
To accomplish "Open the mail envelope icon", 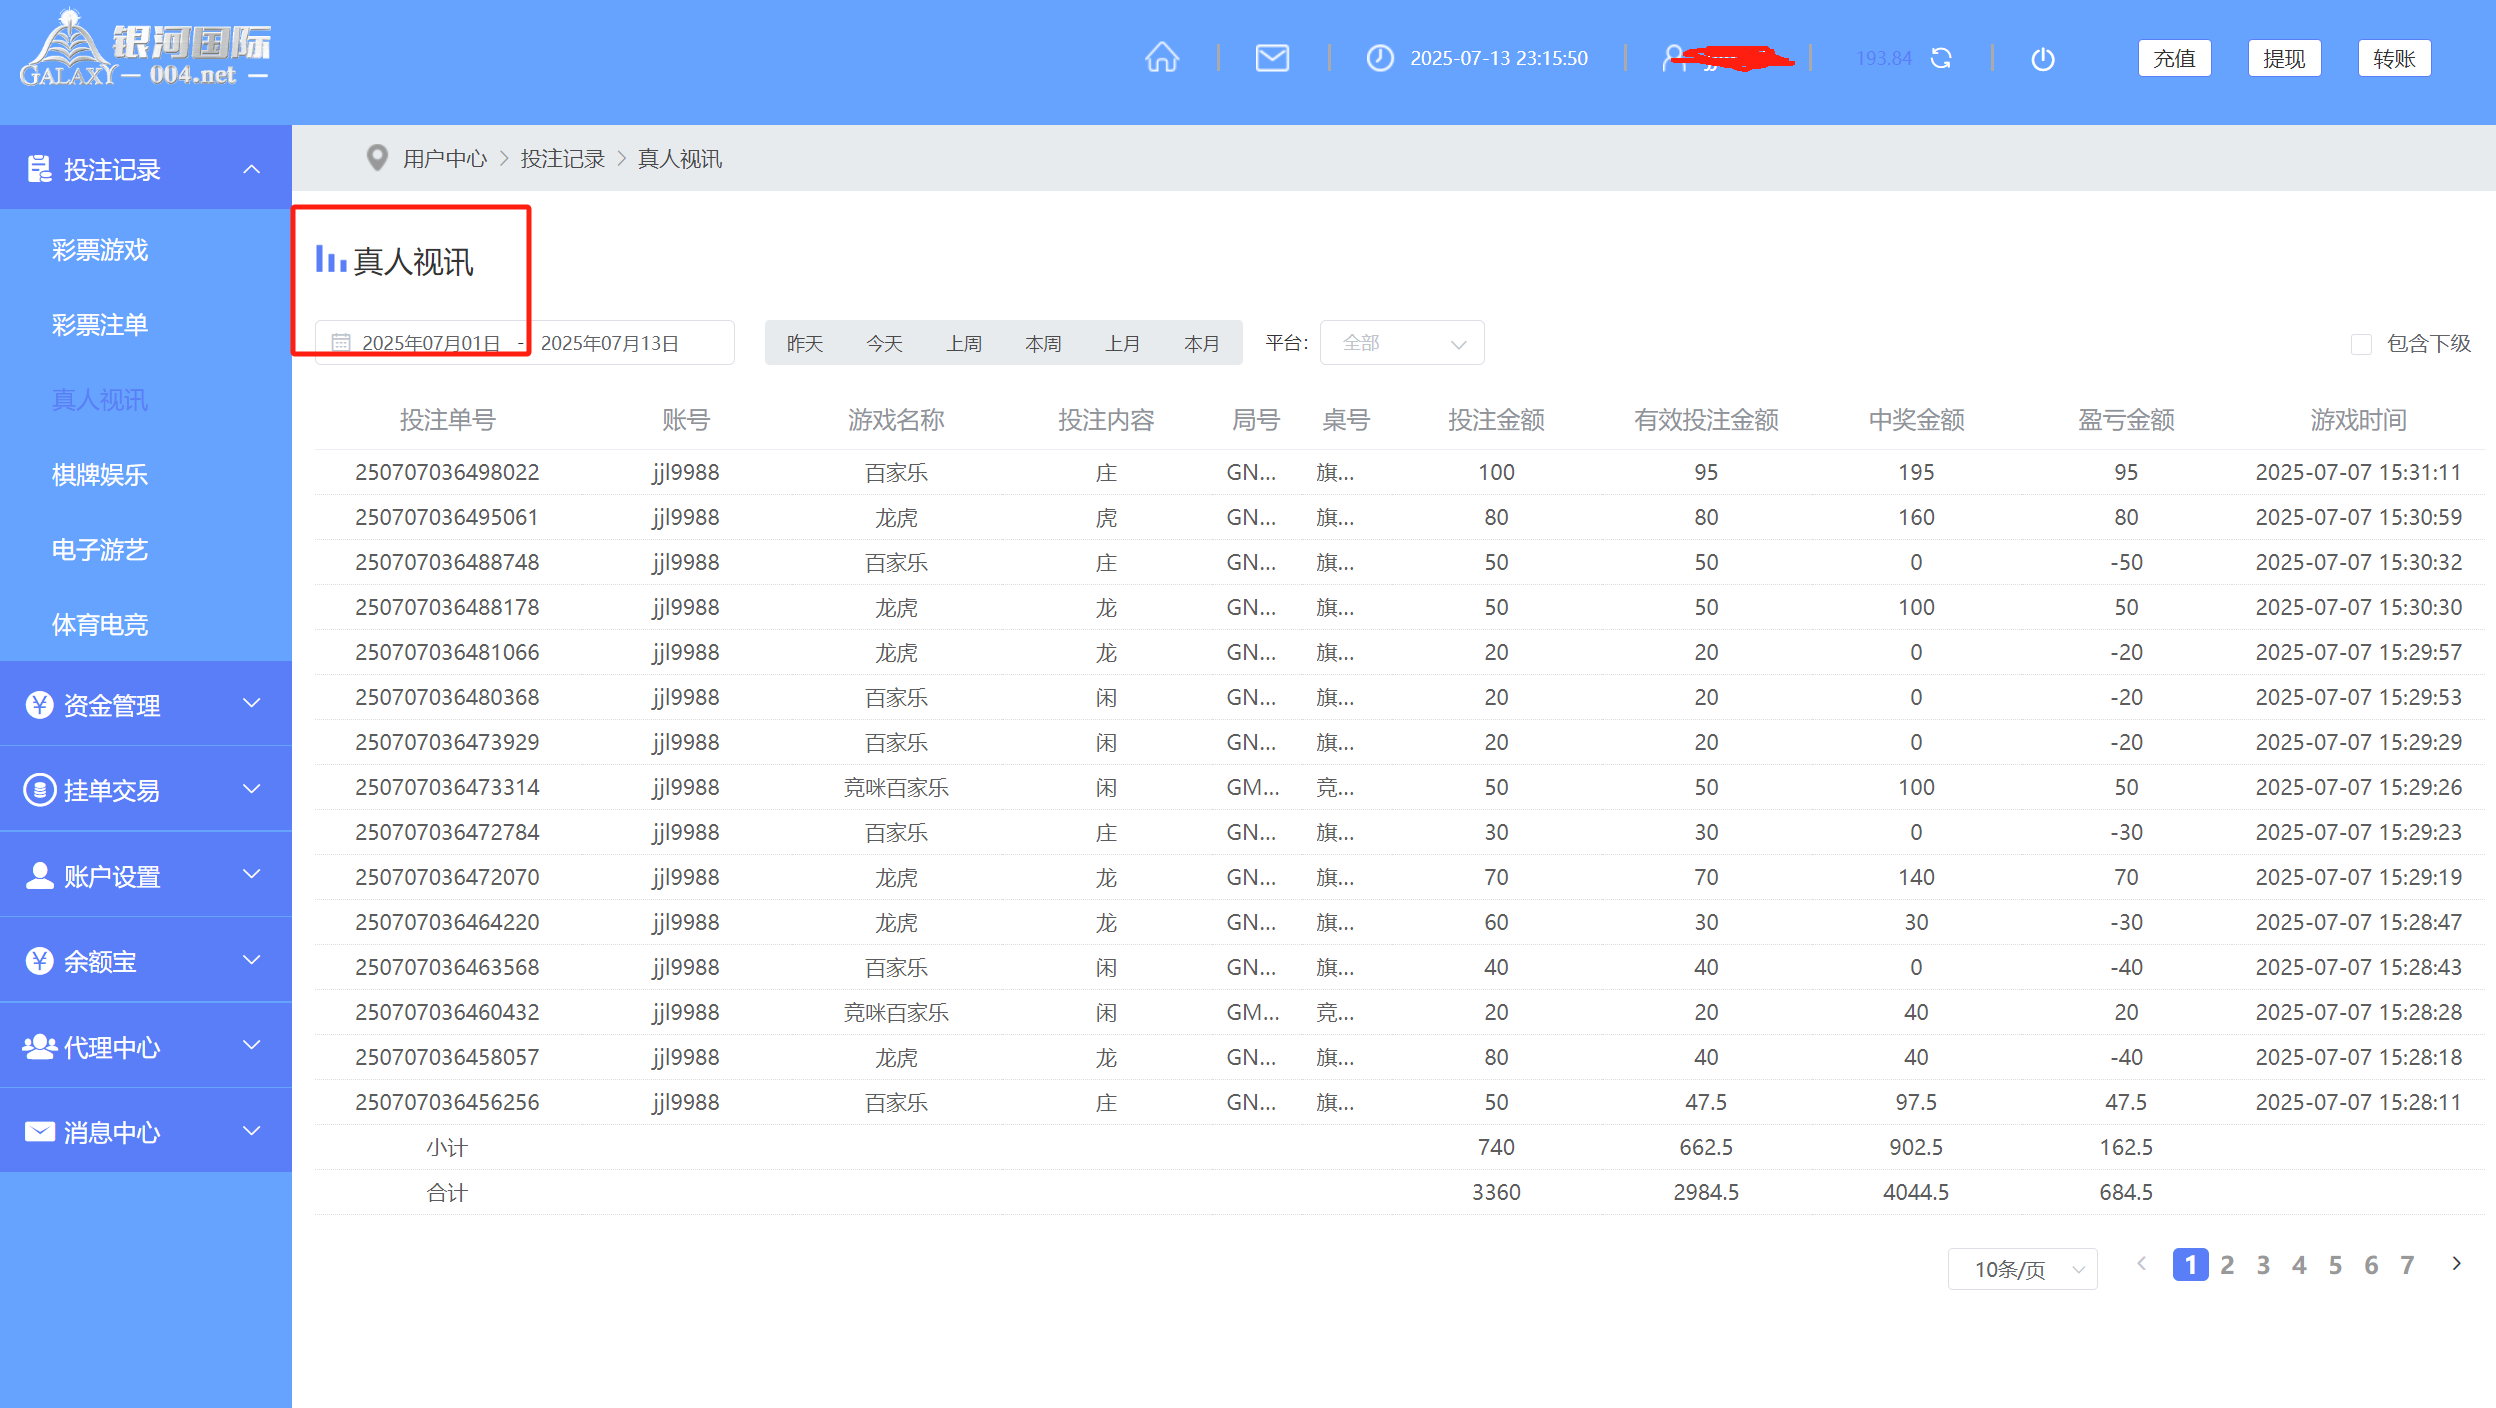I will coord(1271,58).
